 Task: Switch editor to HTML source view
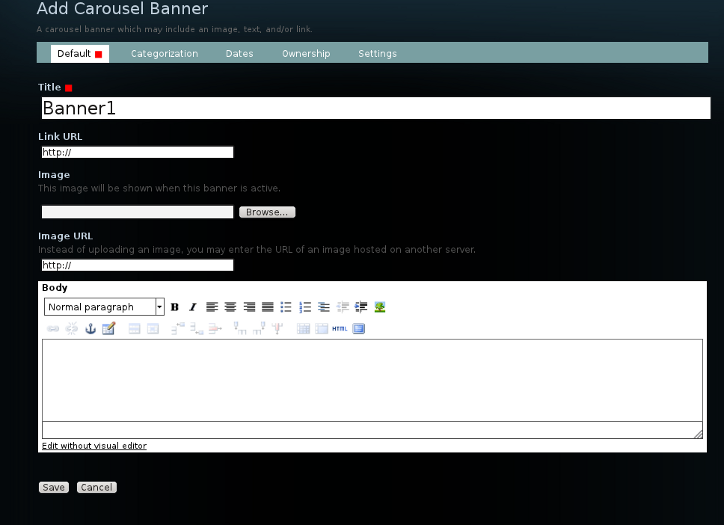coord(339,328)
